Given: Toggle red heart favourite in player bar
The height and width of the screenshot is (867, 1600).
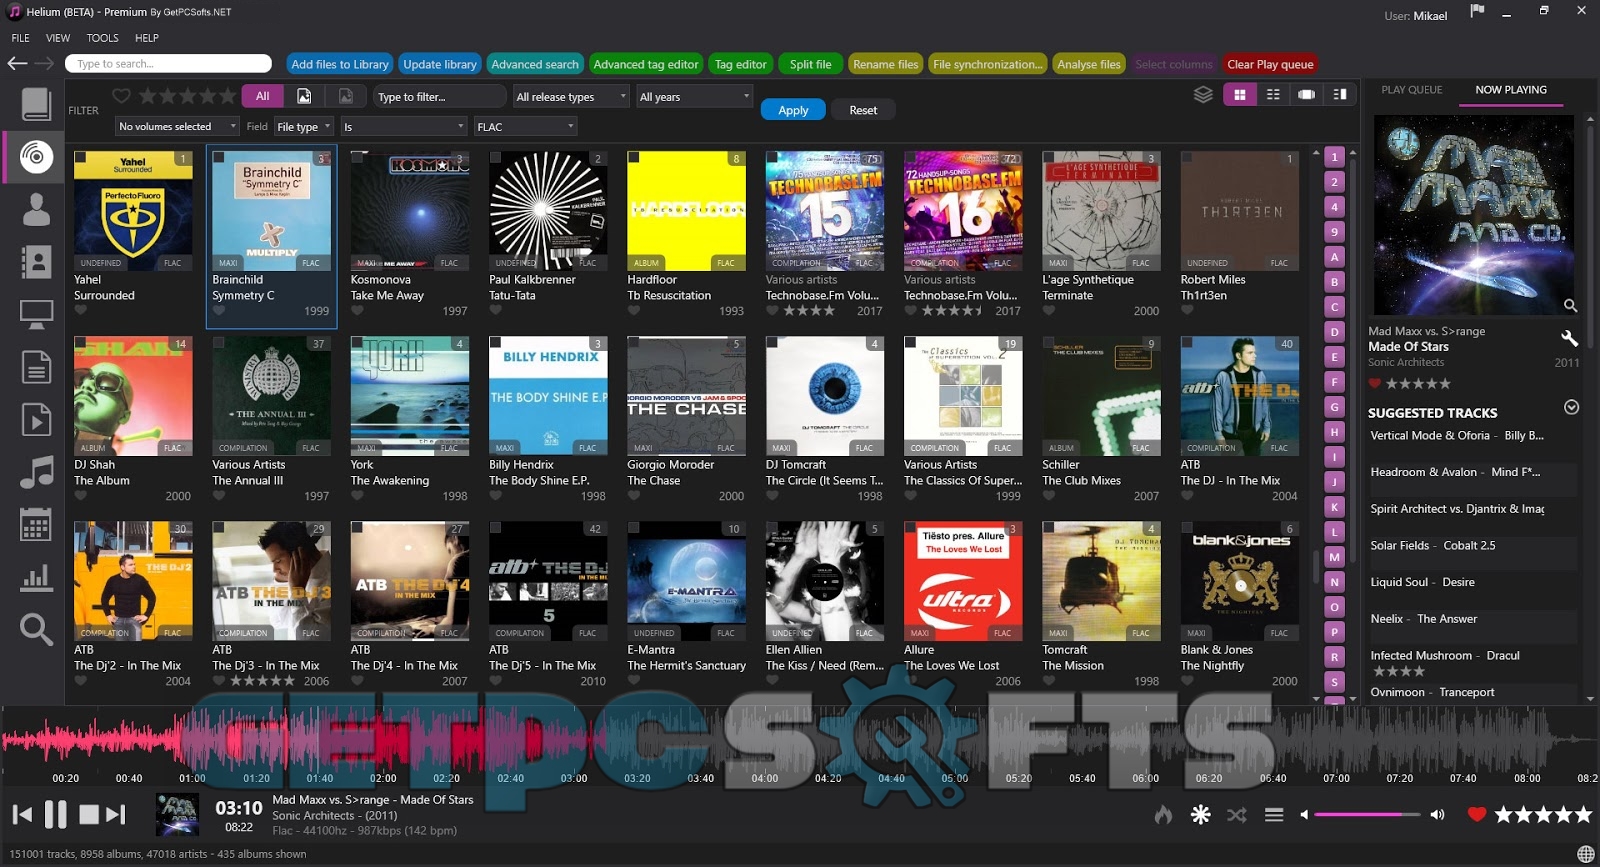Looking at the screenshot, I should [x=1476, y=815].
